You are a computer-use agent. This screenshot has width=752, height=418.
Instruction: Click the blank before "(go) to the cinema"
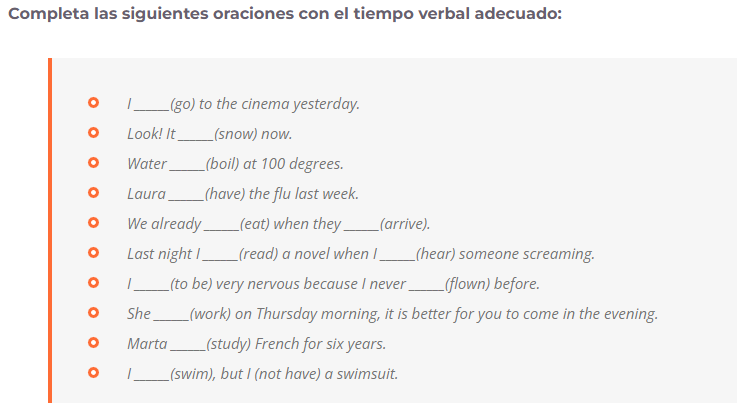click(x=152, y=108)
